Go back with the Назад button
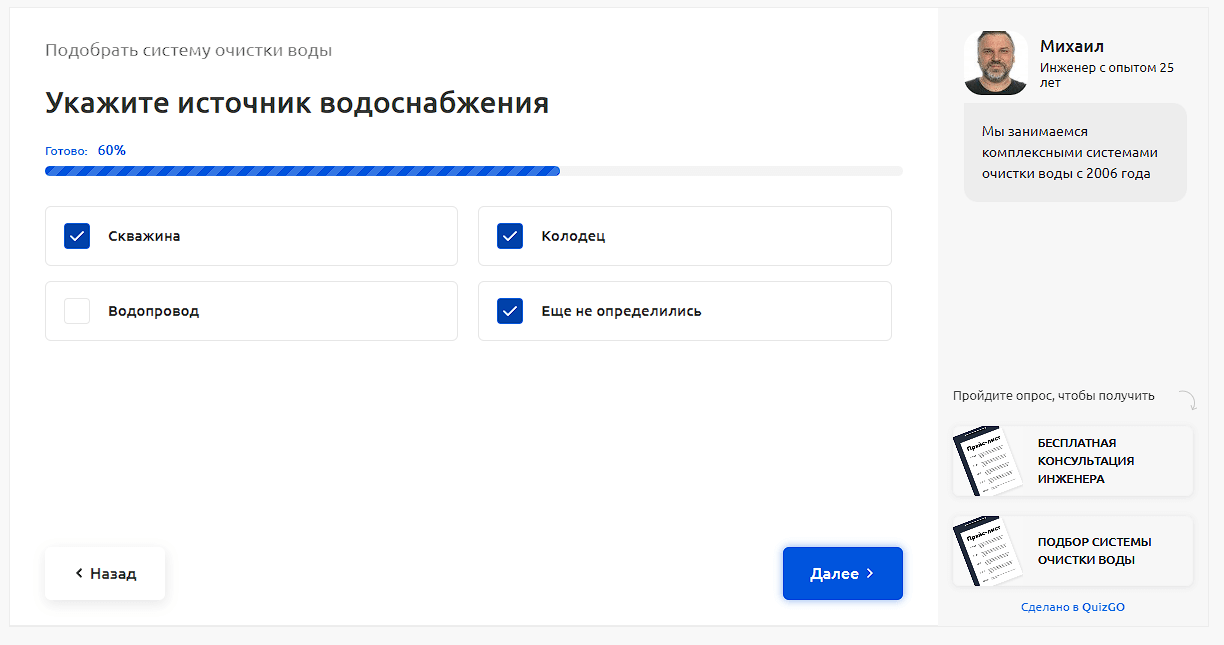This screenshot has width=1224, height=645. [x=105, y=573]
